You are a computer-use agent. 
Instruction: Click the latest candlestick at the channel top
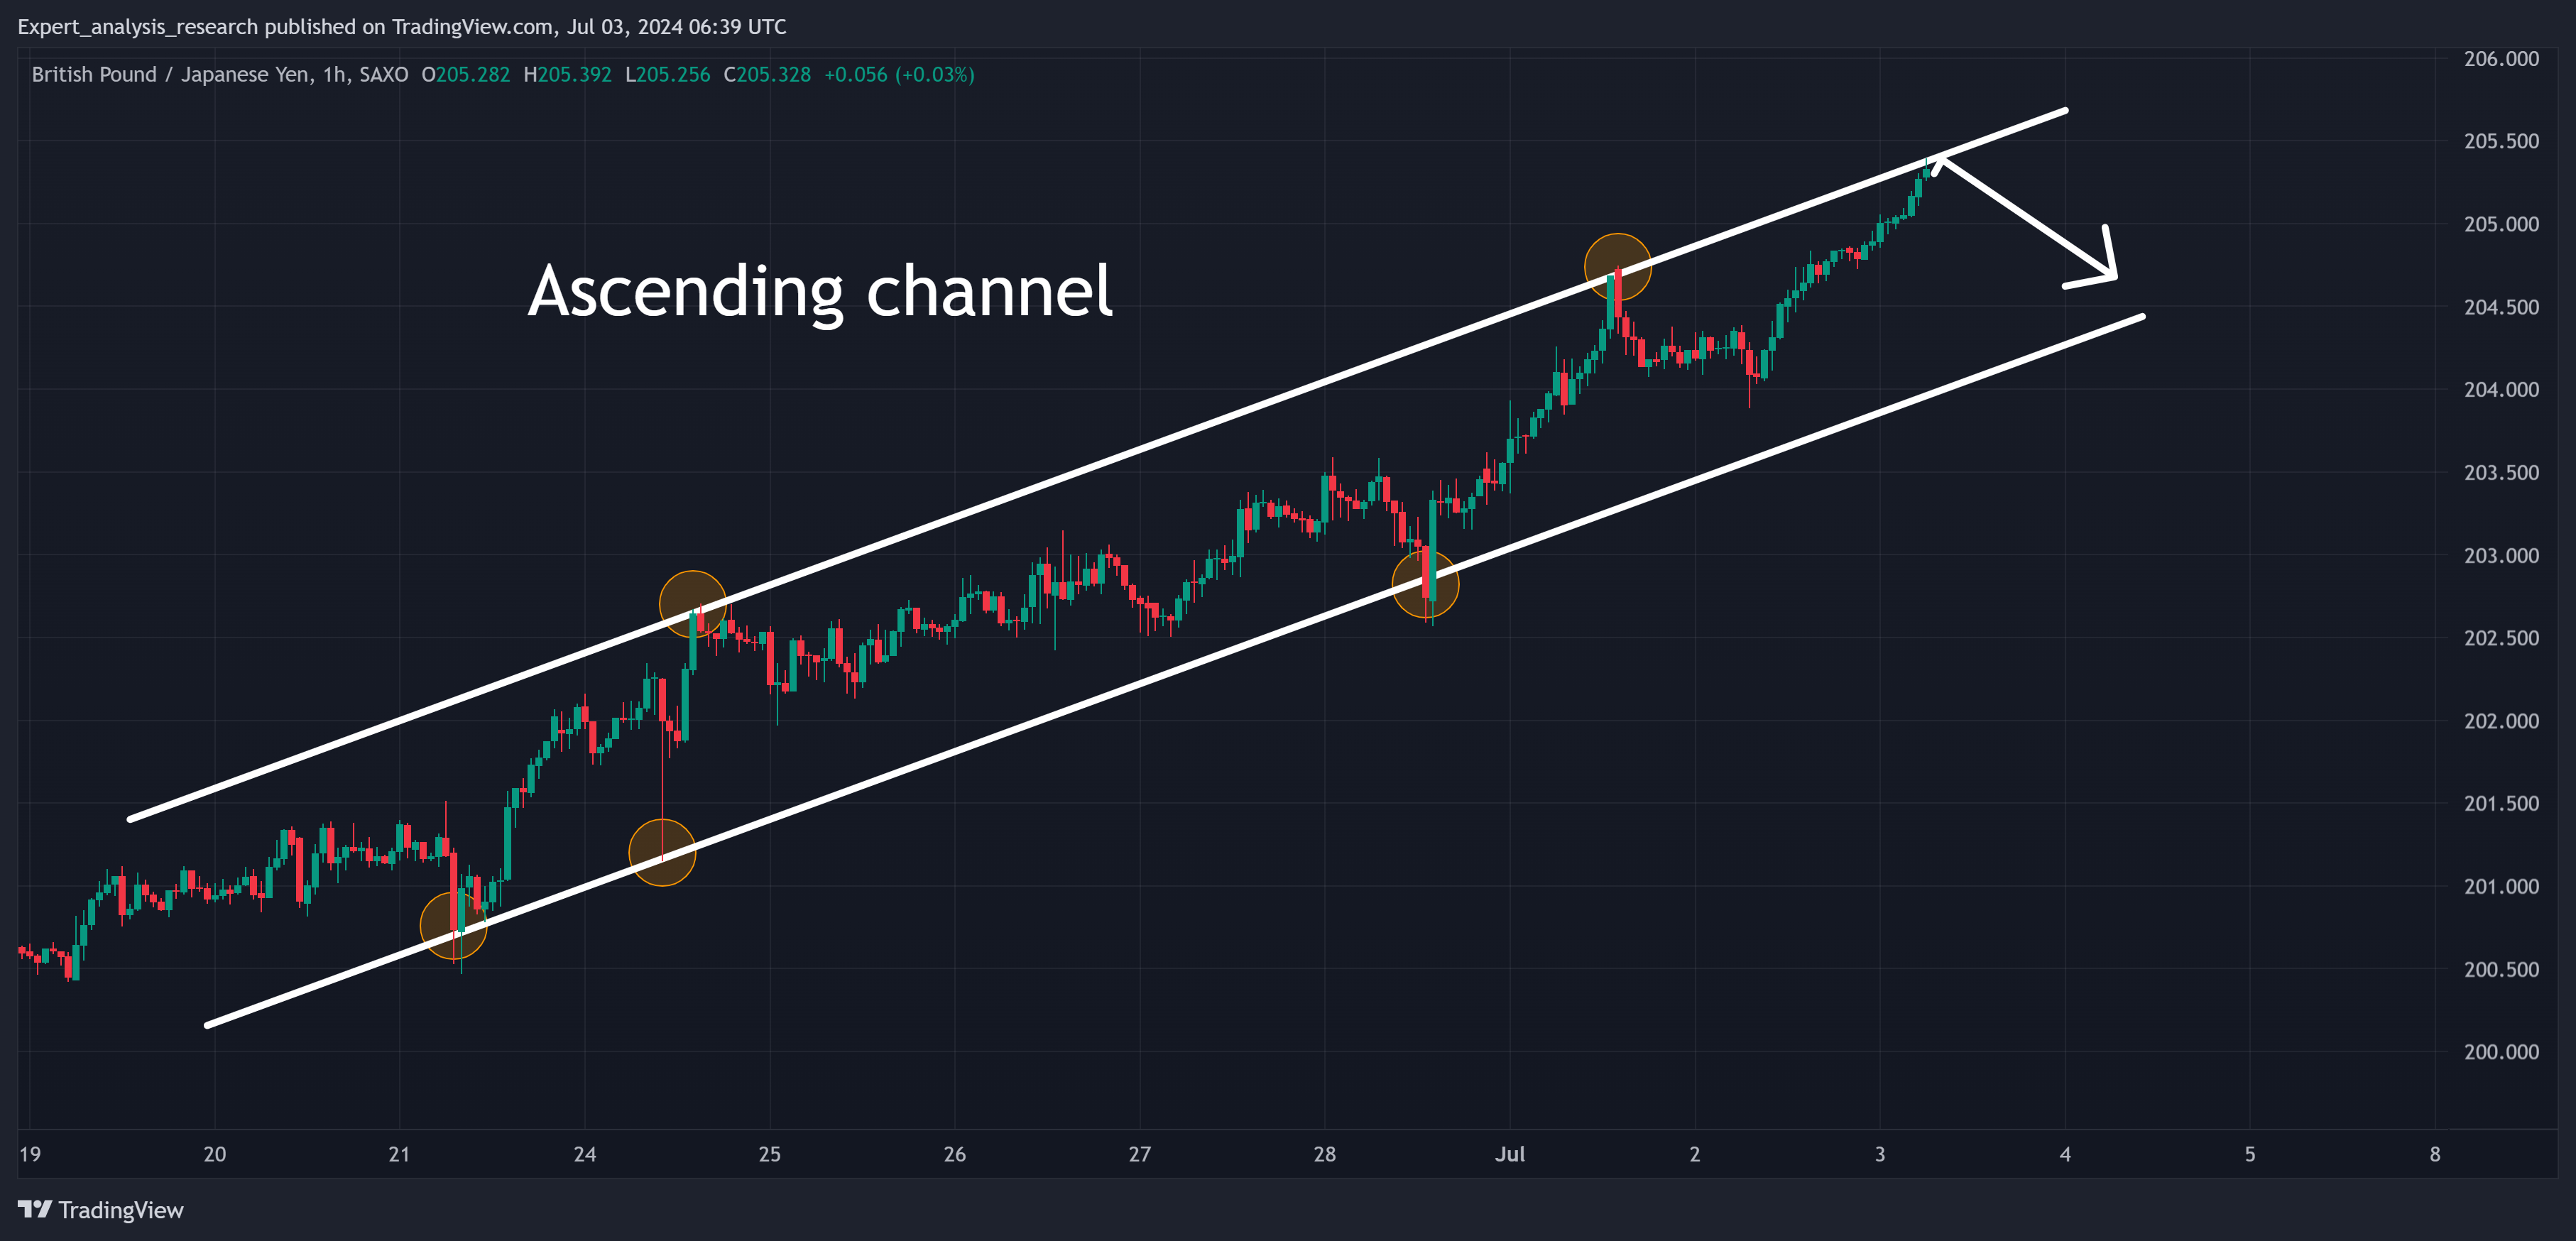(1927, 168)
